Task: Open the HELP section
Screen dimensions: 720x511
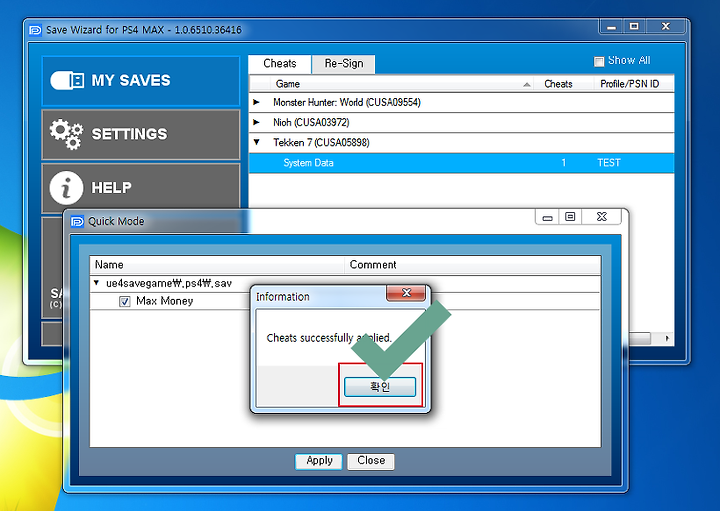Action: pyautogui.click(x=141, y=187)
